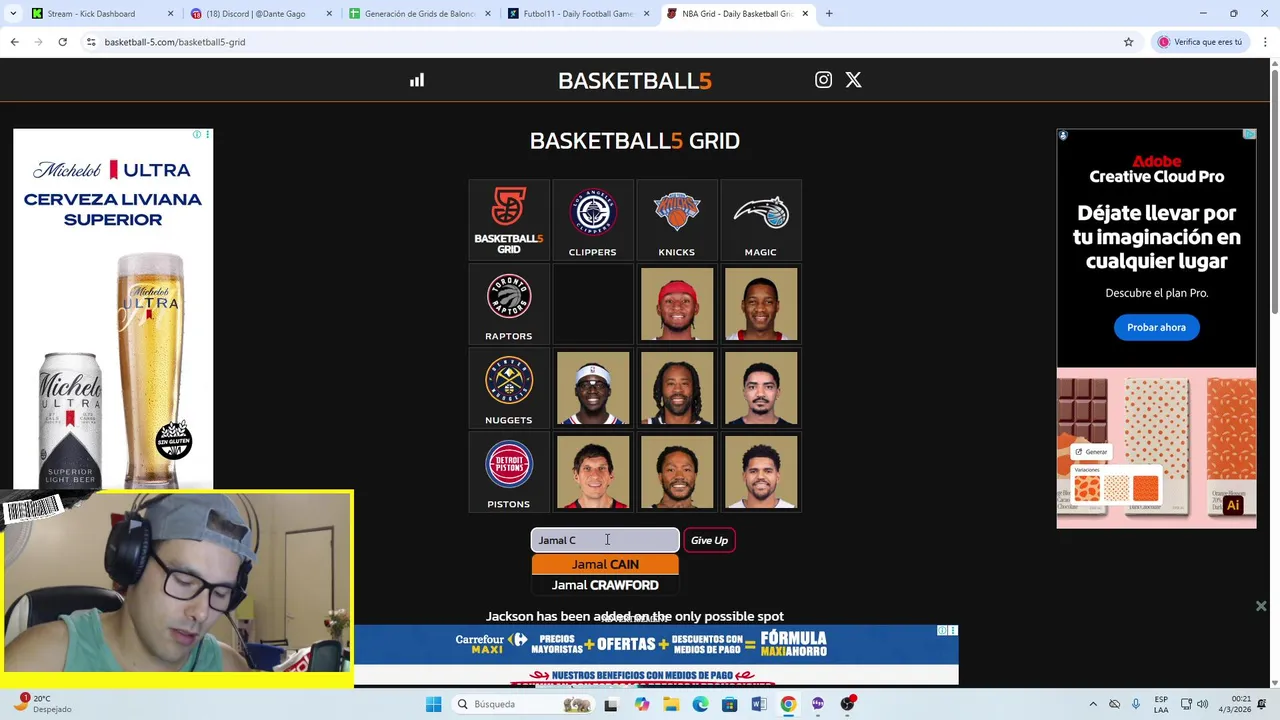Screen dimensions: 1280x720
Task: Open a new browser tab
Action: click(x=829, y=14)
